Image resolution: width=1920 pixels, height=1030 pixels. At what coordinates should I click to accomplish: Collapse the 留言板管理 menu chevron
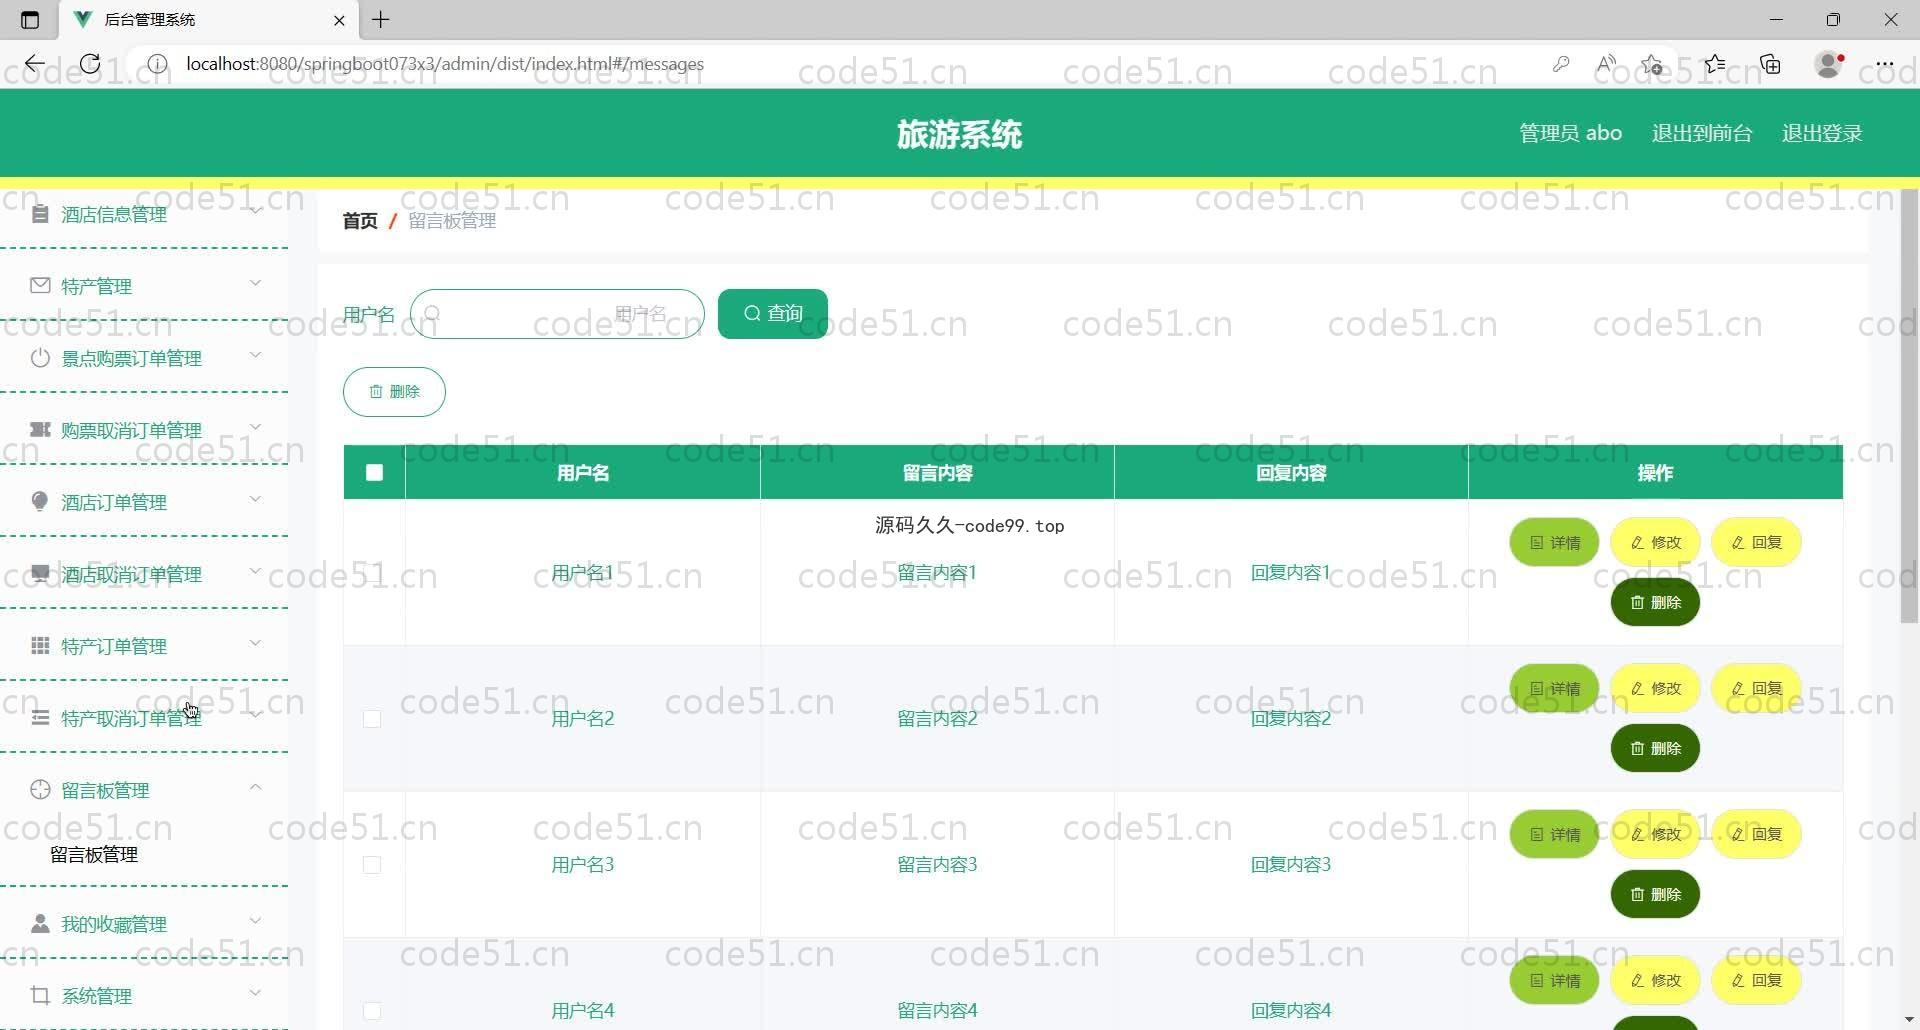tap(255, 787)
